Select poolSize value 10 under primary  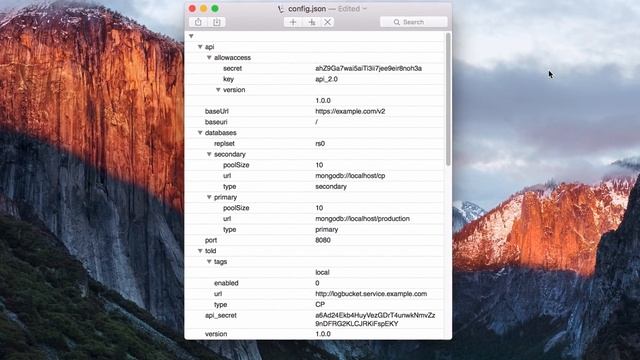[319, 208]
